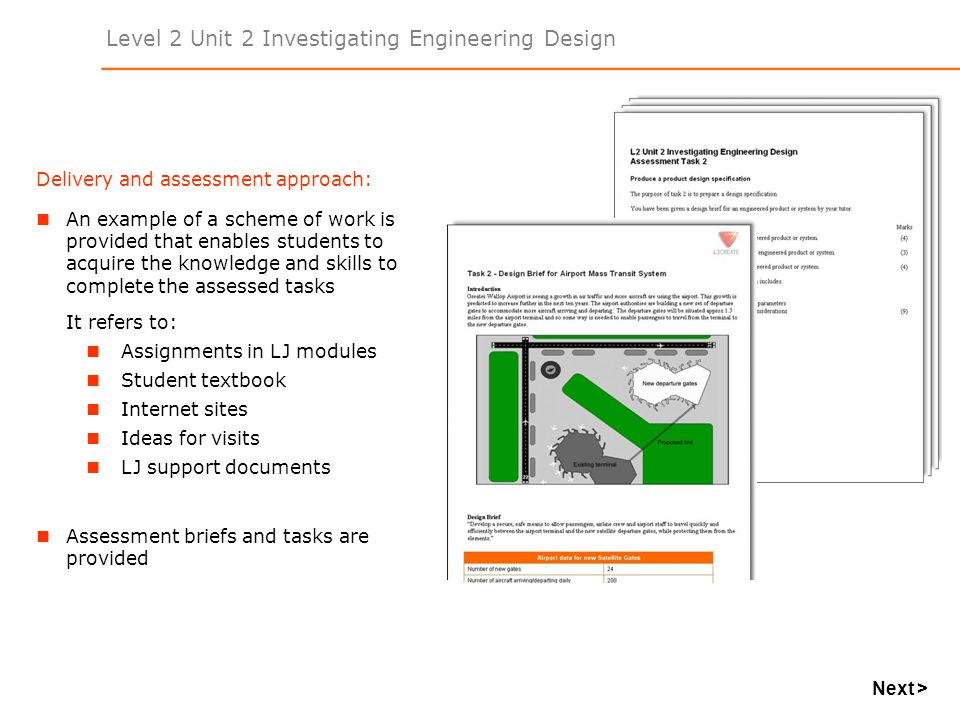Screen dimensions: 960x720
Task: Click 'Assignments in LJ modules' bullet
Action: (x=249, y=351)
